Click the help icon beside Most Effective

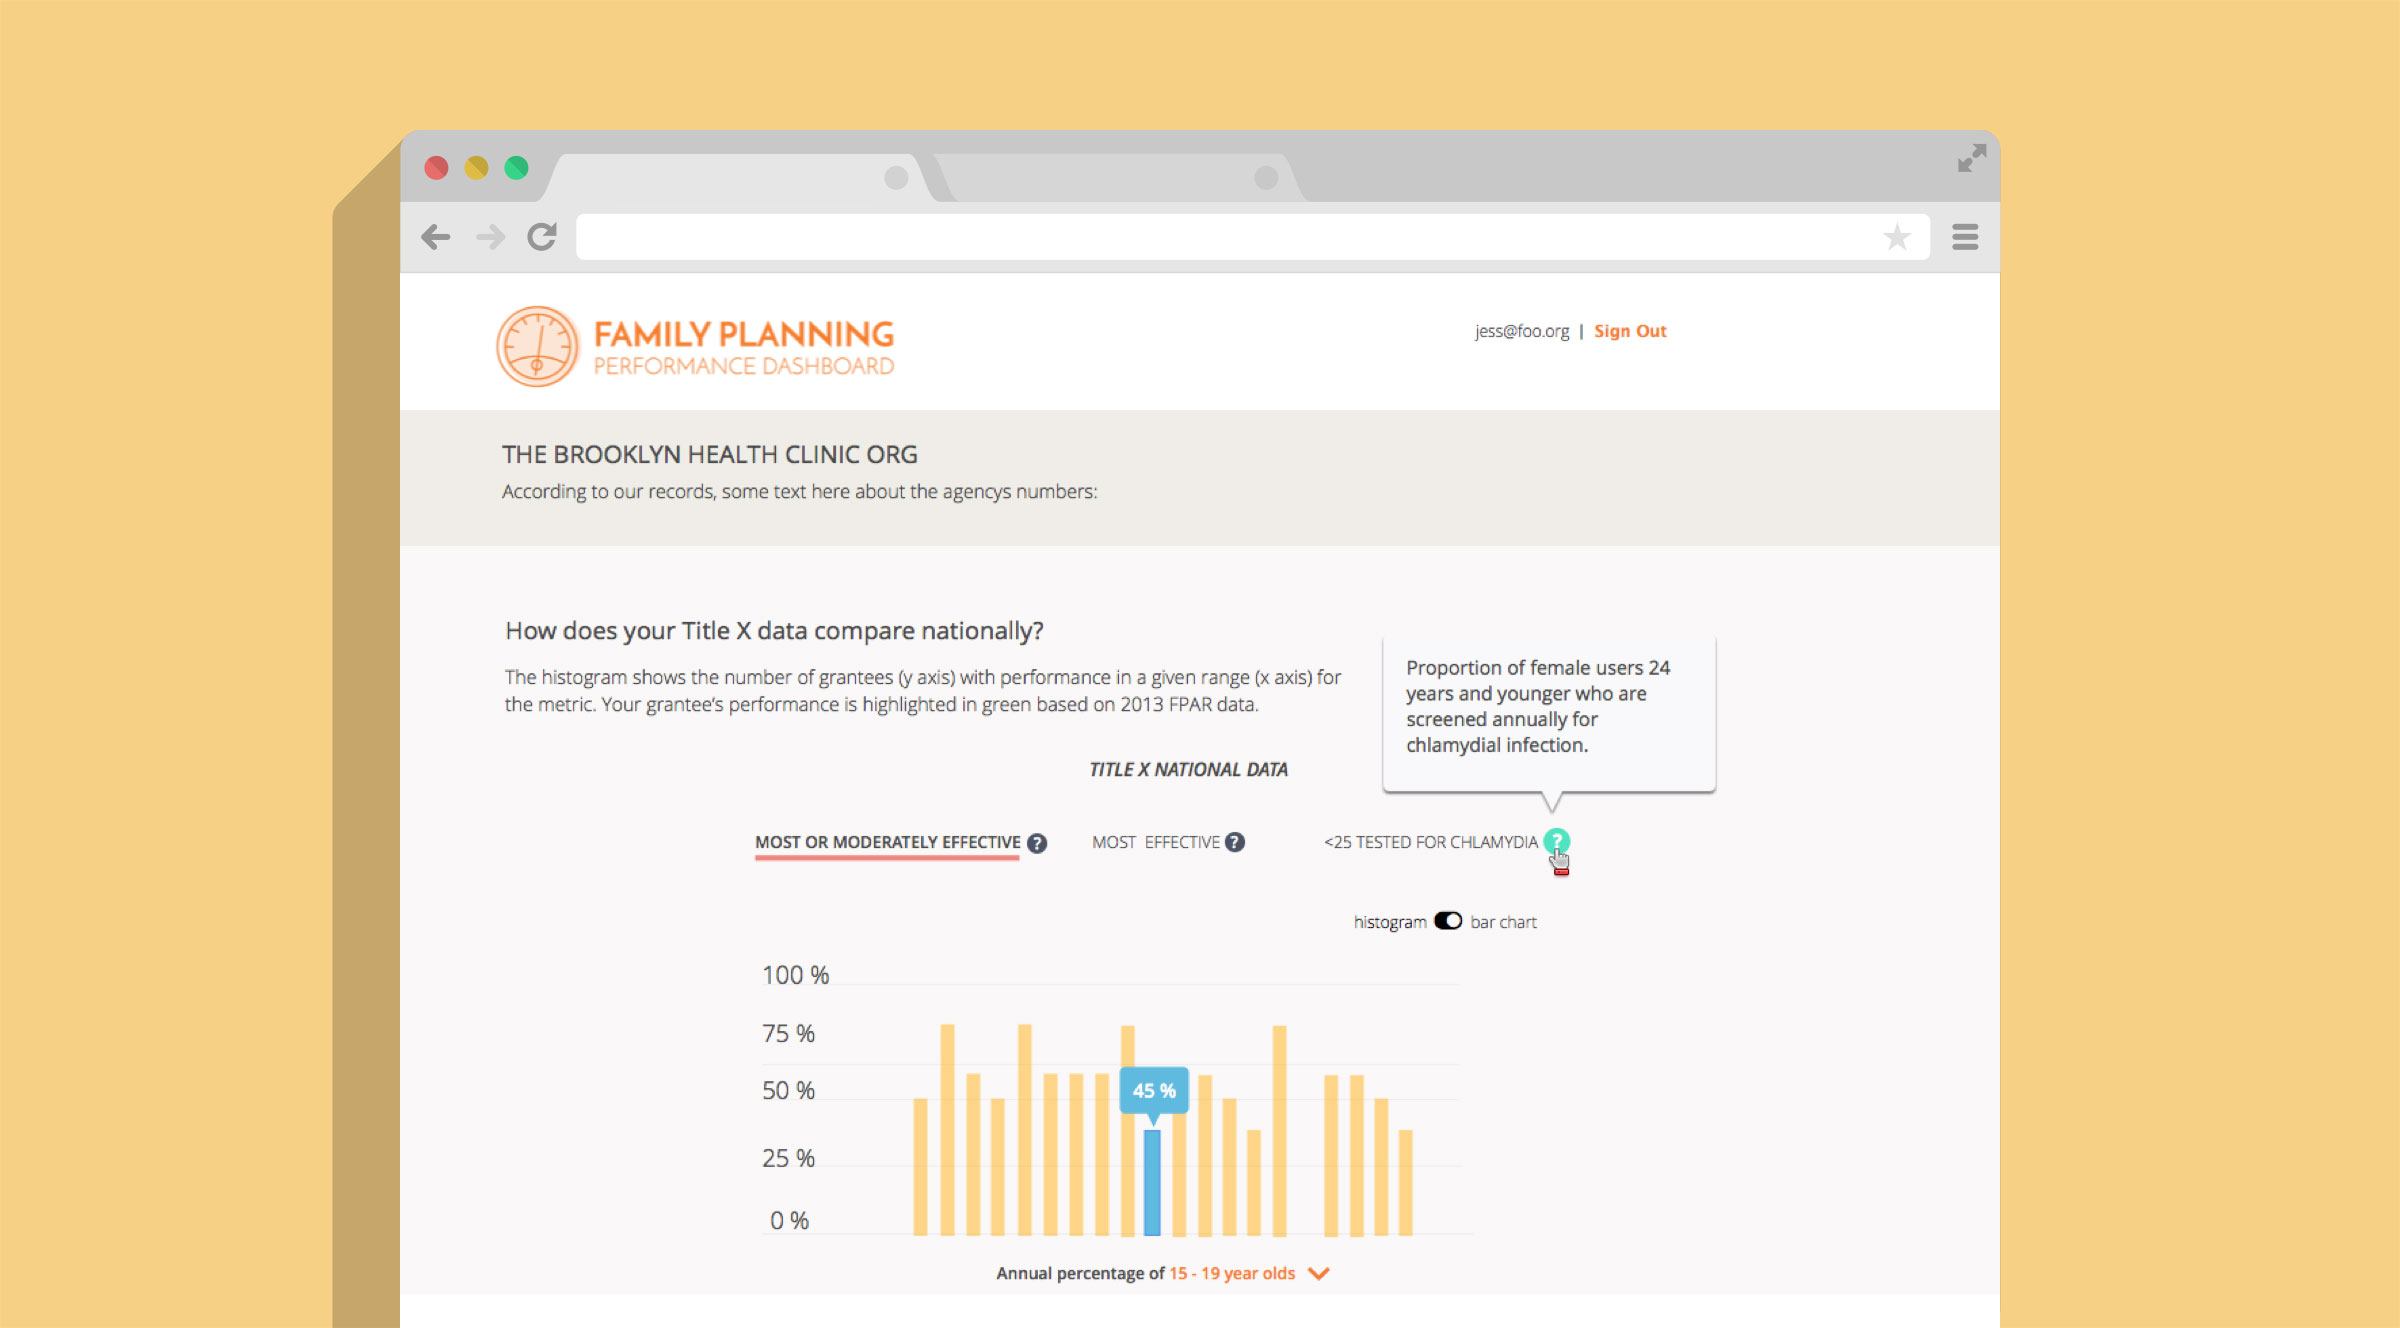coord(1236,842)
